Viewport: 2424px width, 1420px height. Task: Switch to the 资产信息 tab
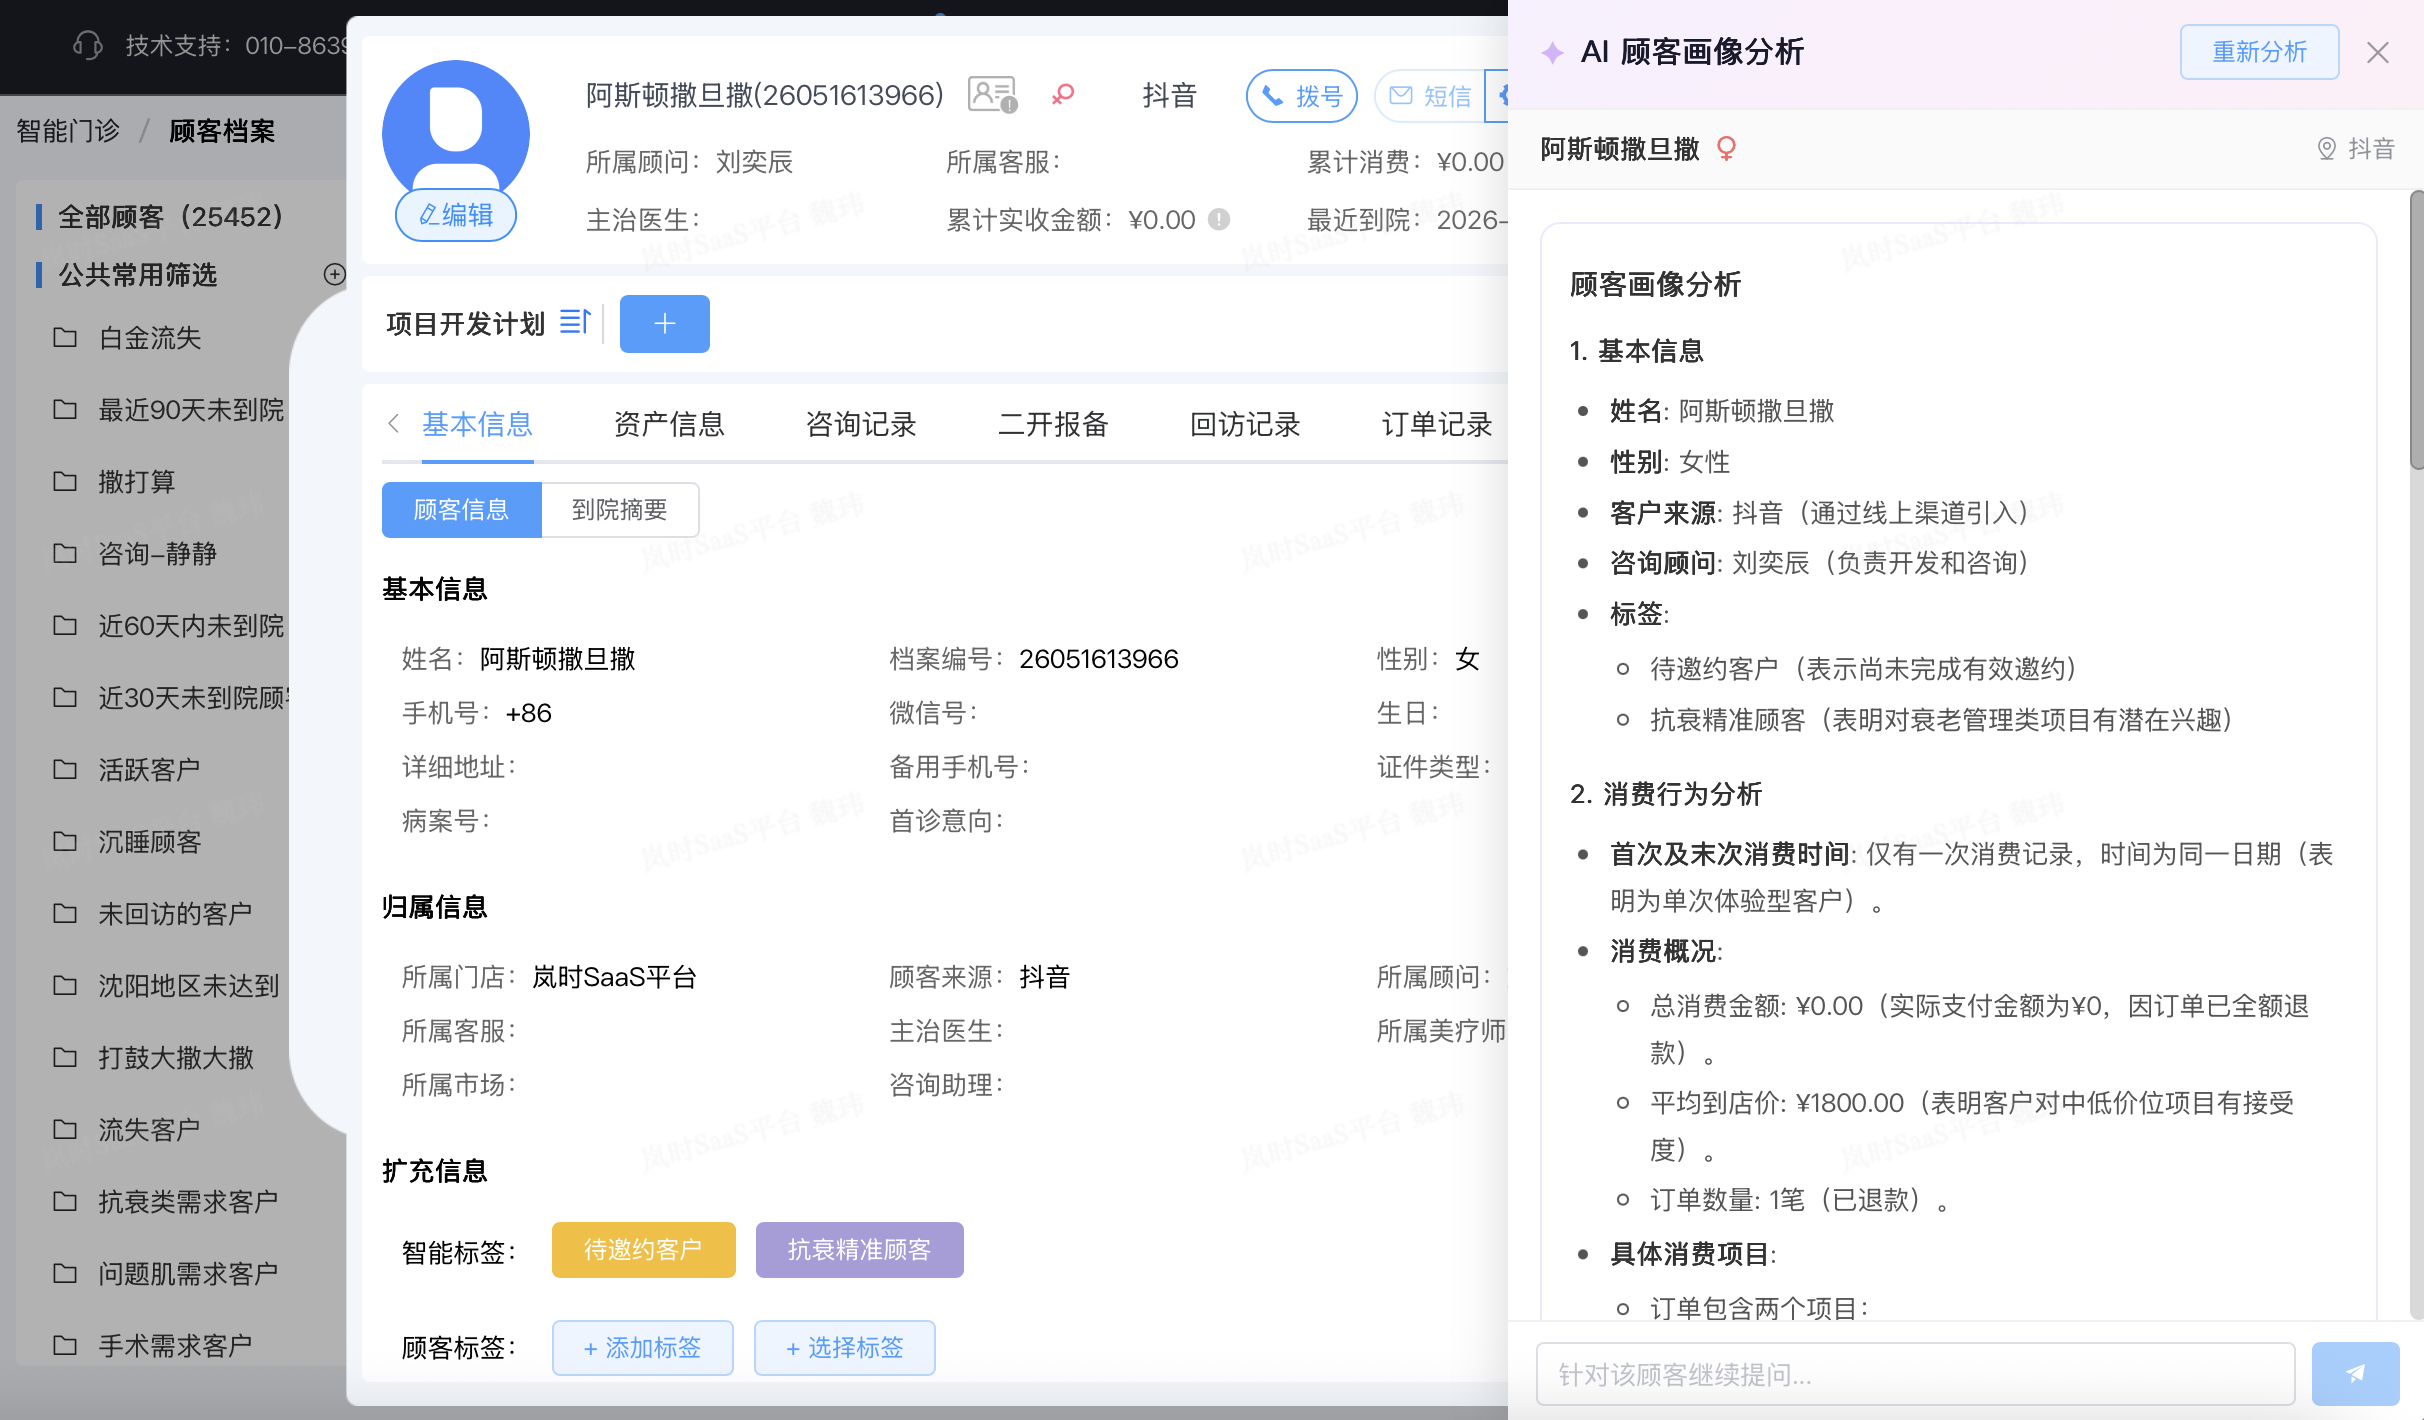tap(669, 424)
